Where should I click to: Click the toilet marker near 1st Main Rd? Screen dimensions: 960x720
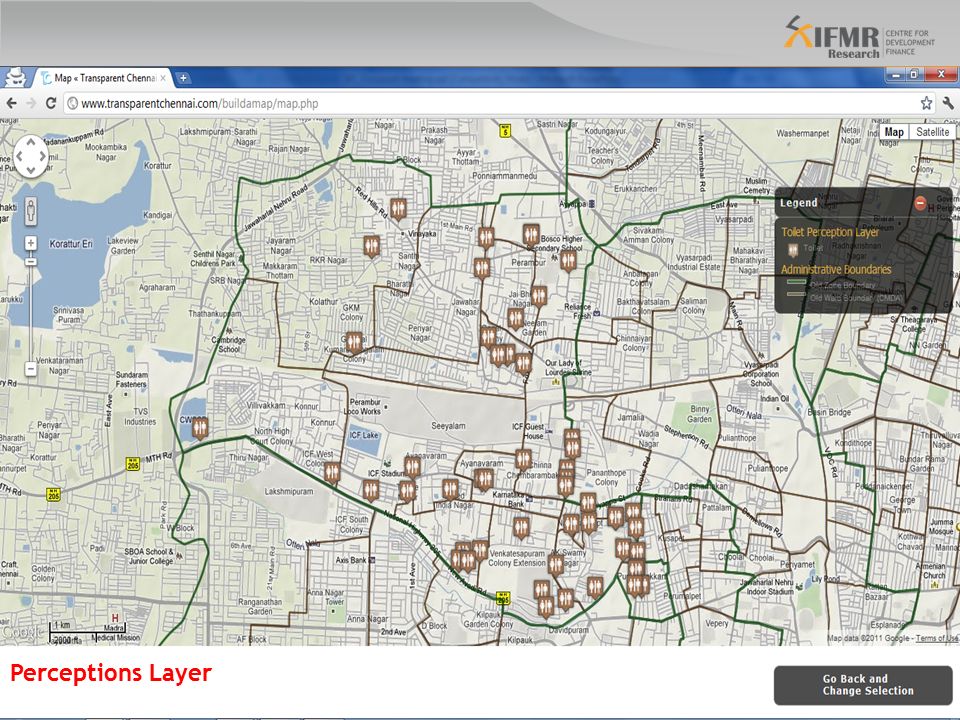coord(486,238)
